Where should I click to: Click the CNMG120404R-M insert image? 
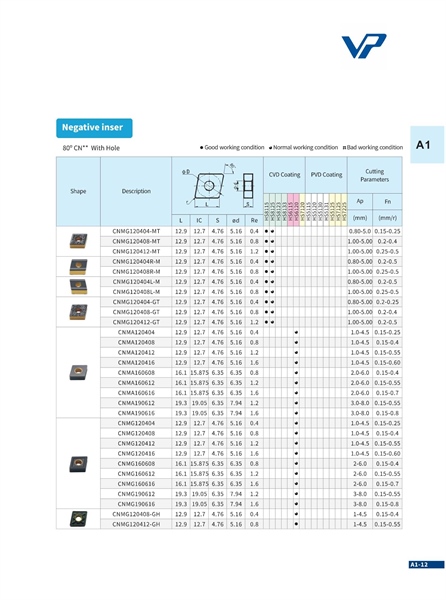78,267
